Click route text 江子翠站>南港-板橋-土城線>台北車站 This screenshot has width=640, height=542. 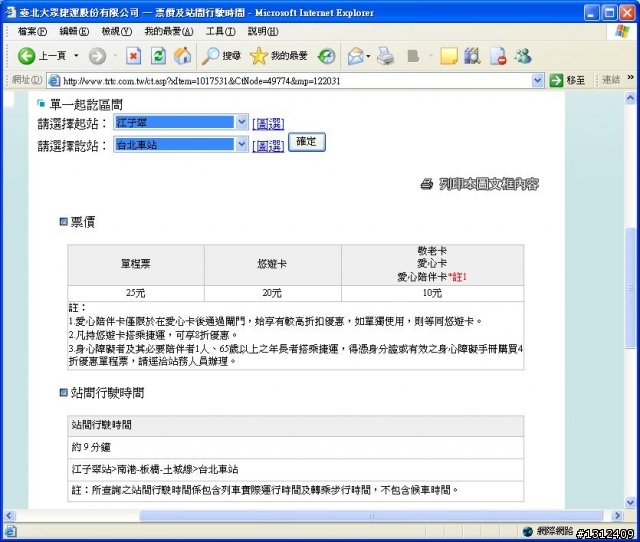tap(155, 469)
